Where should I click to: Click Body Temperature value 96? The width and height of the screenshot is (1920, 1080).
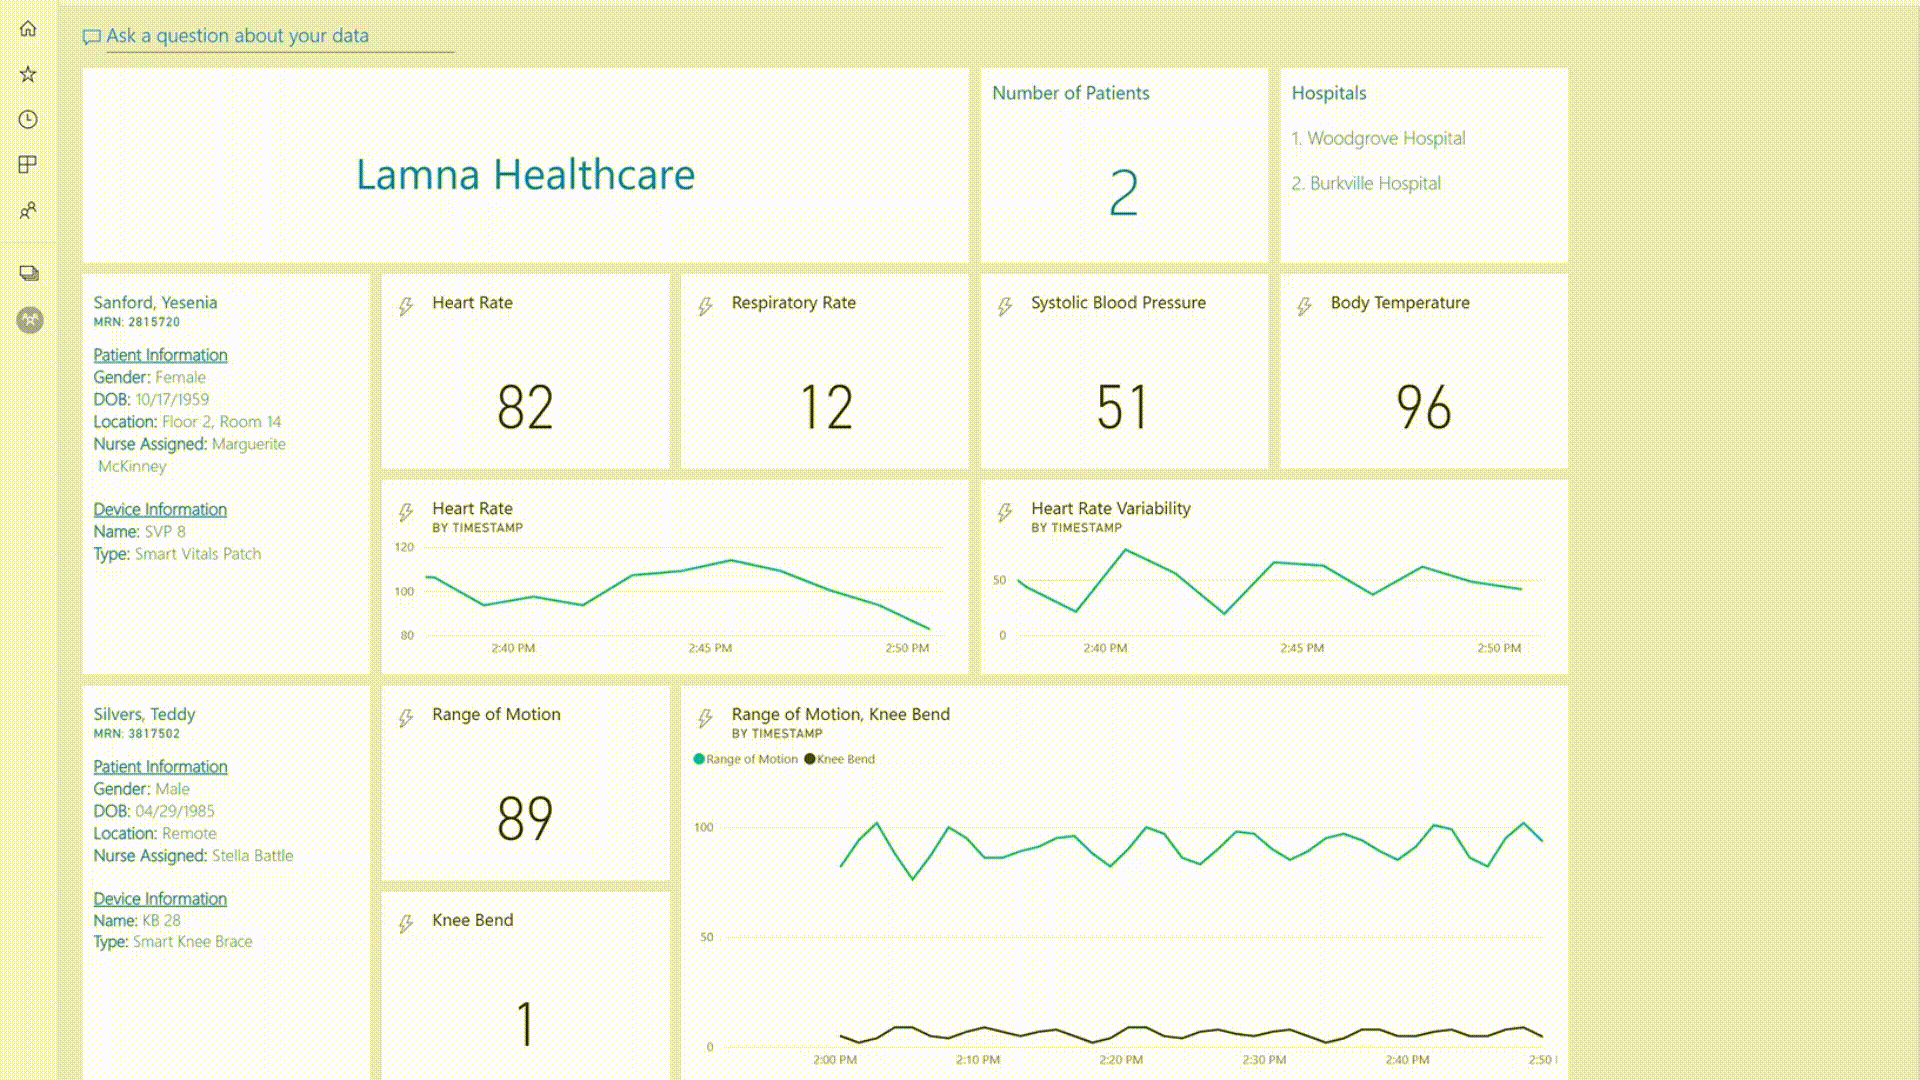[1423, 408]
